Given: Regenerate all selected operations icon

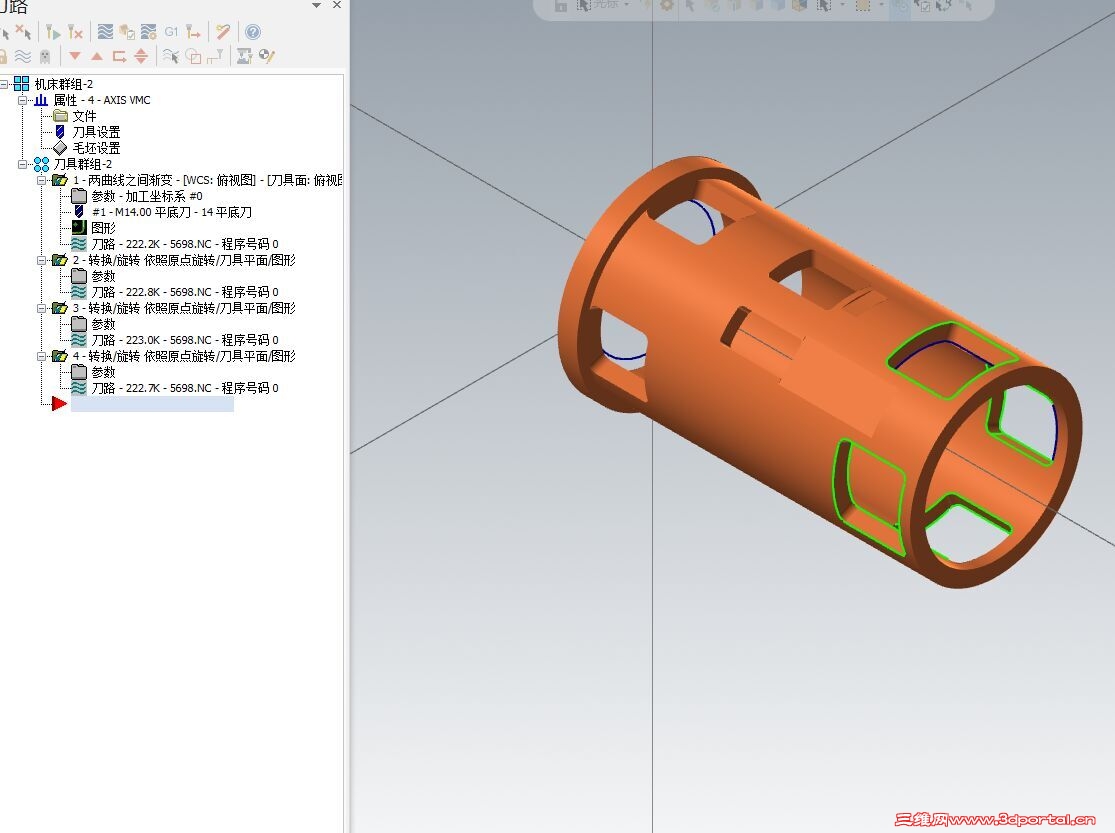Looking at the screenshot, I should coord(53,32).
